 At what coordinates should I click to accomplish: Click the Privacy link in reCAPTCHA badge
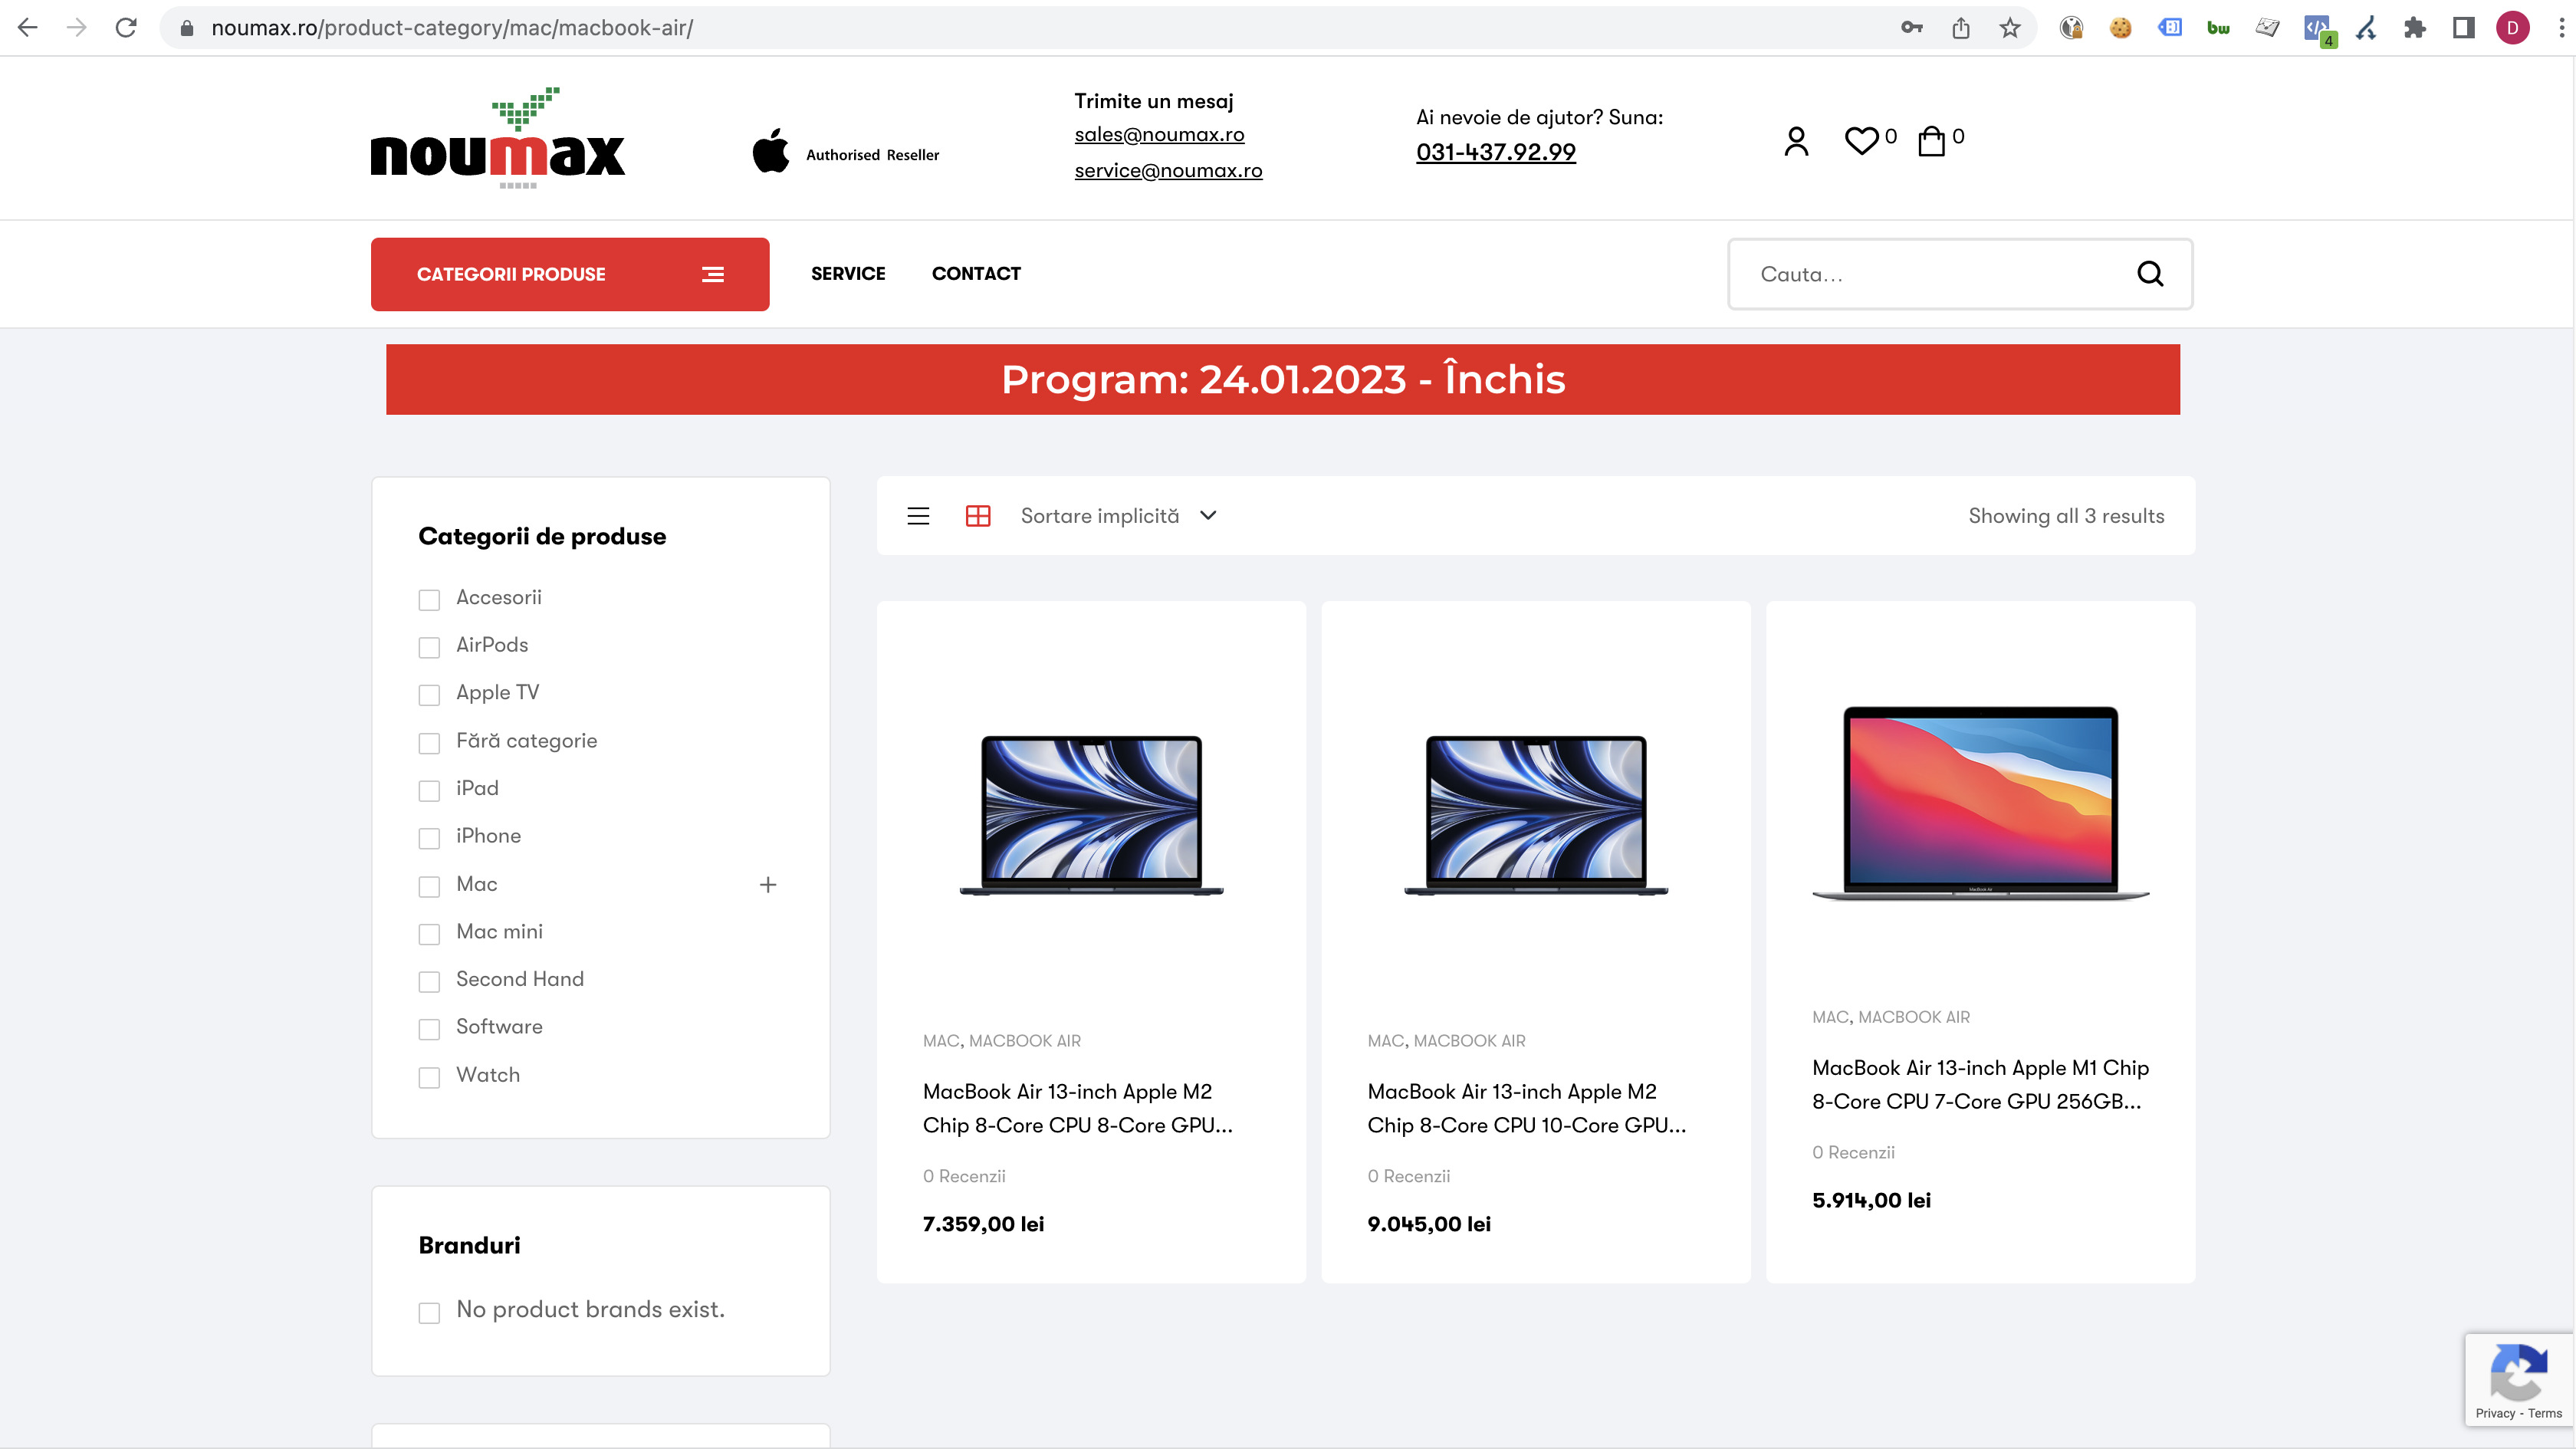(x=2494, y=1413)
